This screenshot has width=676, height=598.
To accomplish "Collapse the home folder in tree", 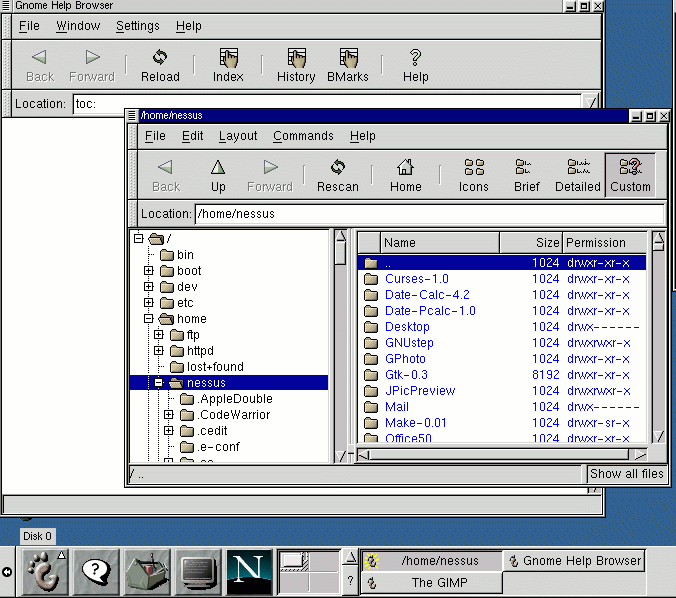I will click(x=149, y=319).
